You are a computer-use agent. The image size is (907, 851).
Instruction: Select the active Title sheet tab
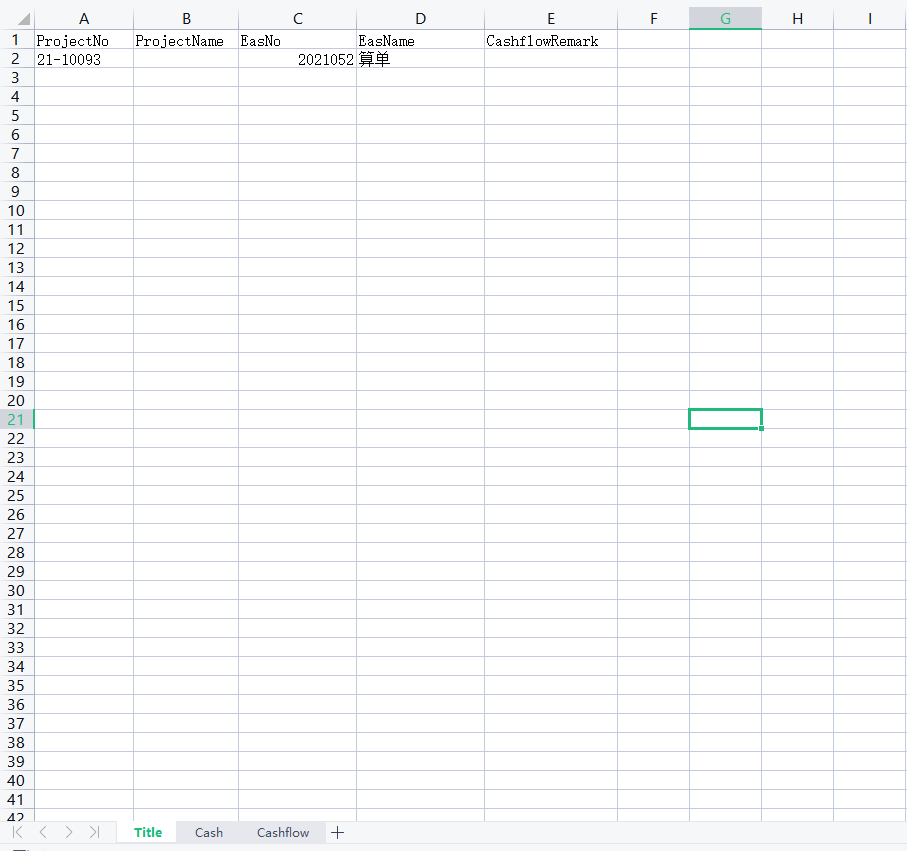(x=147, y=832)
